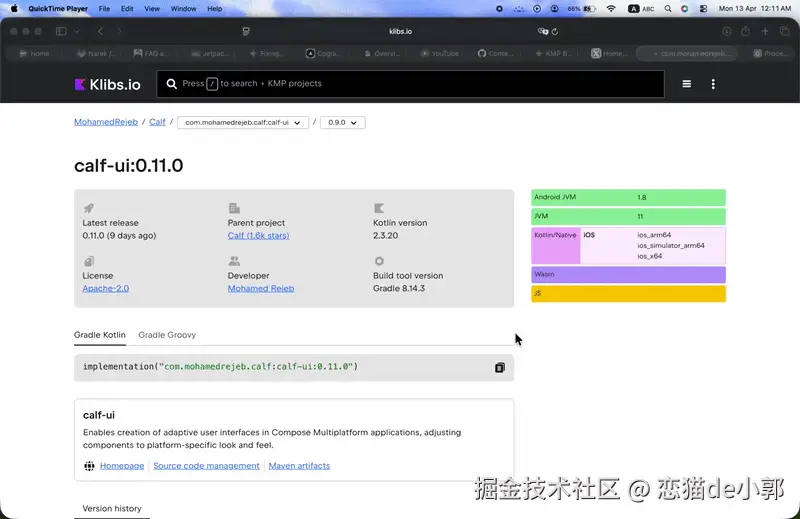
Task: Switch to the Gradle Groovy tab
Action: click(x=167, y=335)
